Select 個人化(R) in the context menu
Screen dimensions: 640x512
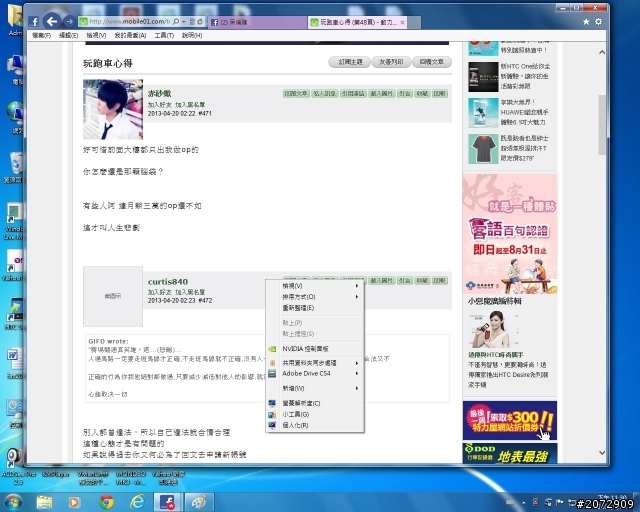(x=314, y=425)
